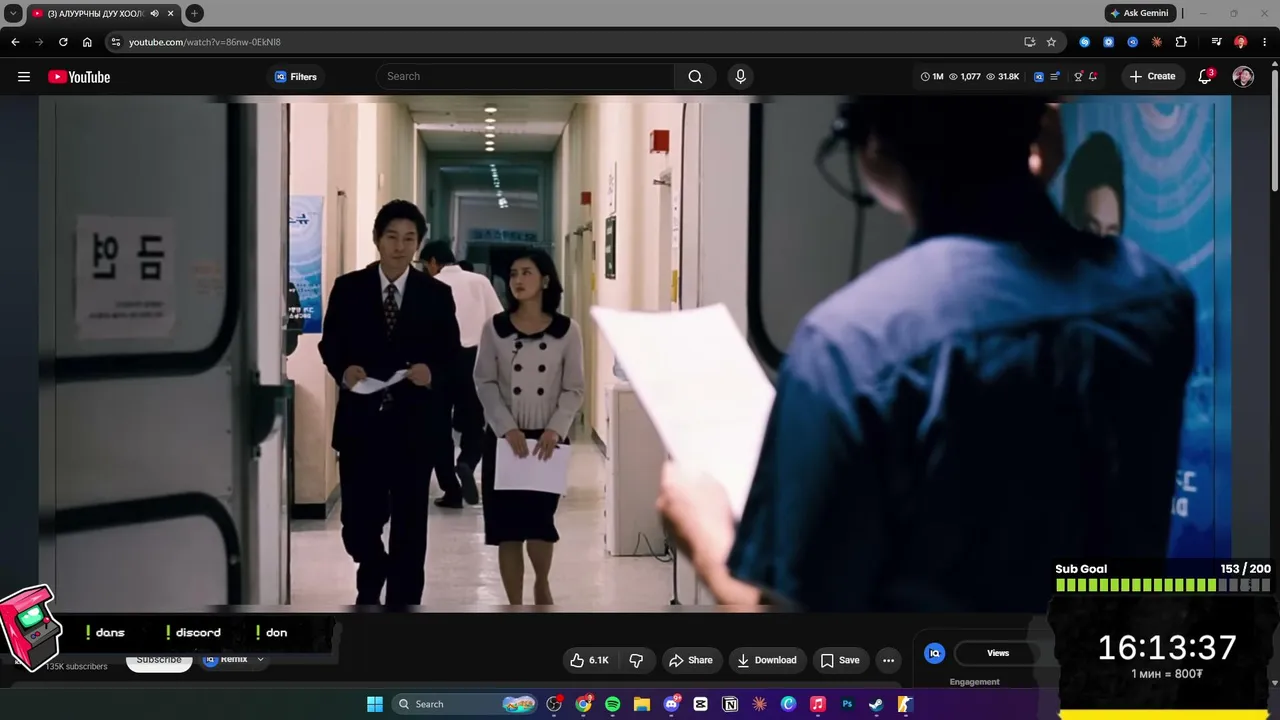Open the Chrome Extensions puzzle menu
This screenshot has width=1280, height=720.
[x=1181, y=42]
